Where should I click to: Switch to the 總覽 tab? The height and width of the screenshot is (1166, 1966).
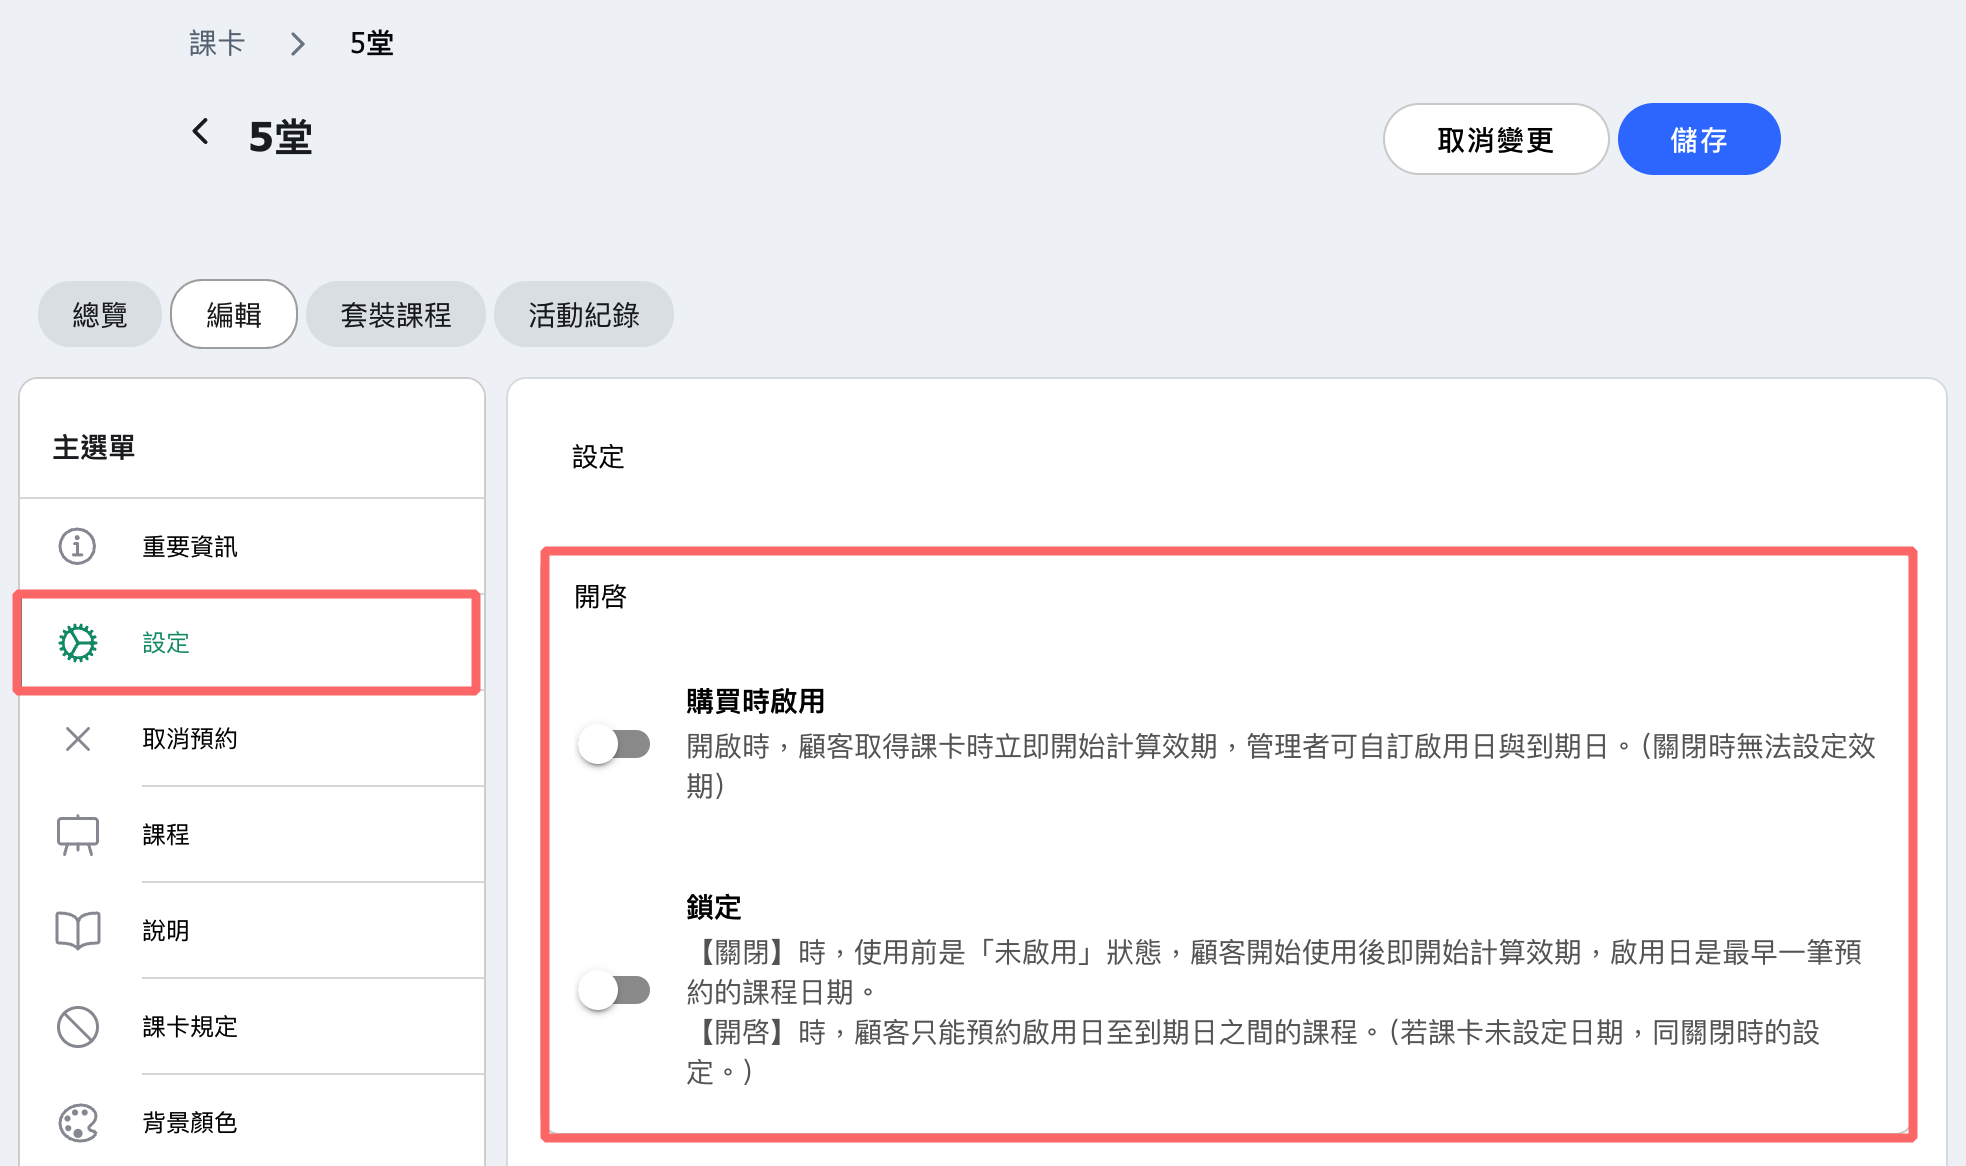[100, 315]
